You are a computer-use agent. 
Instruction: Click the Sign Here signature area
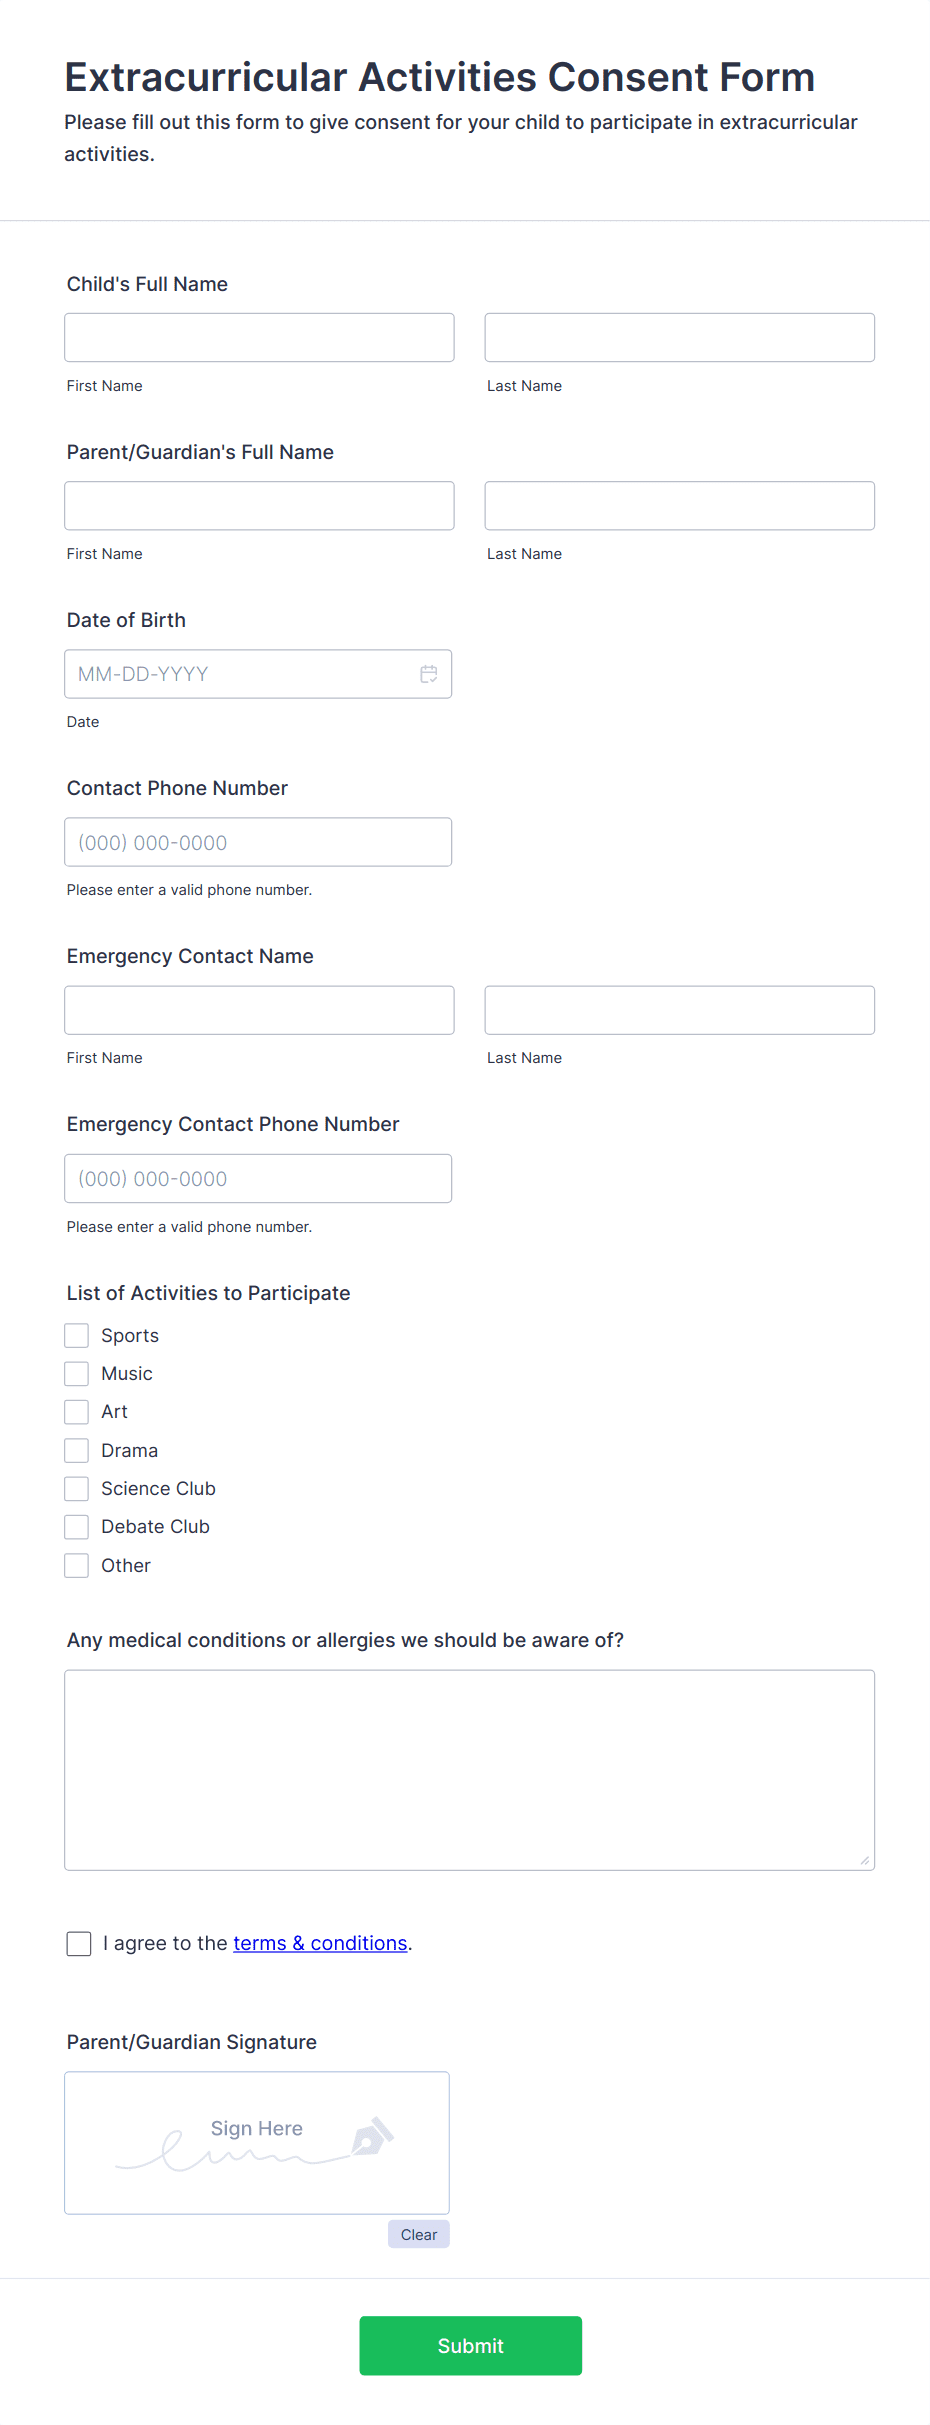(x=257, y=2142)
